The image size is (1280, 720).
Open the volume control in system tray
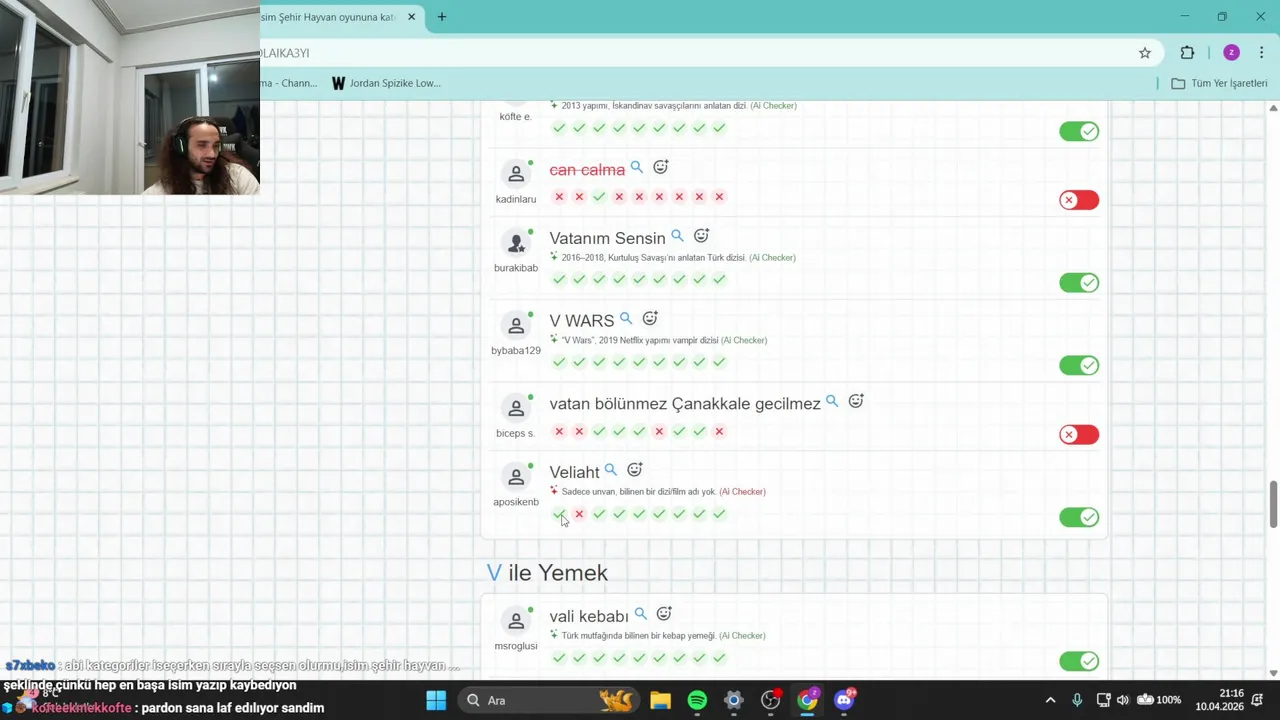coord(1123,700)
